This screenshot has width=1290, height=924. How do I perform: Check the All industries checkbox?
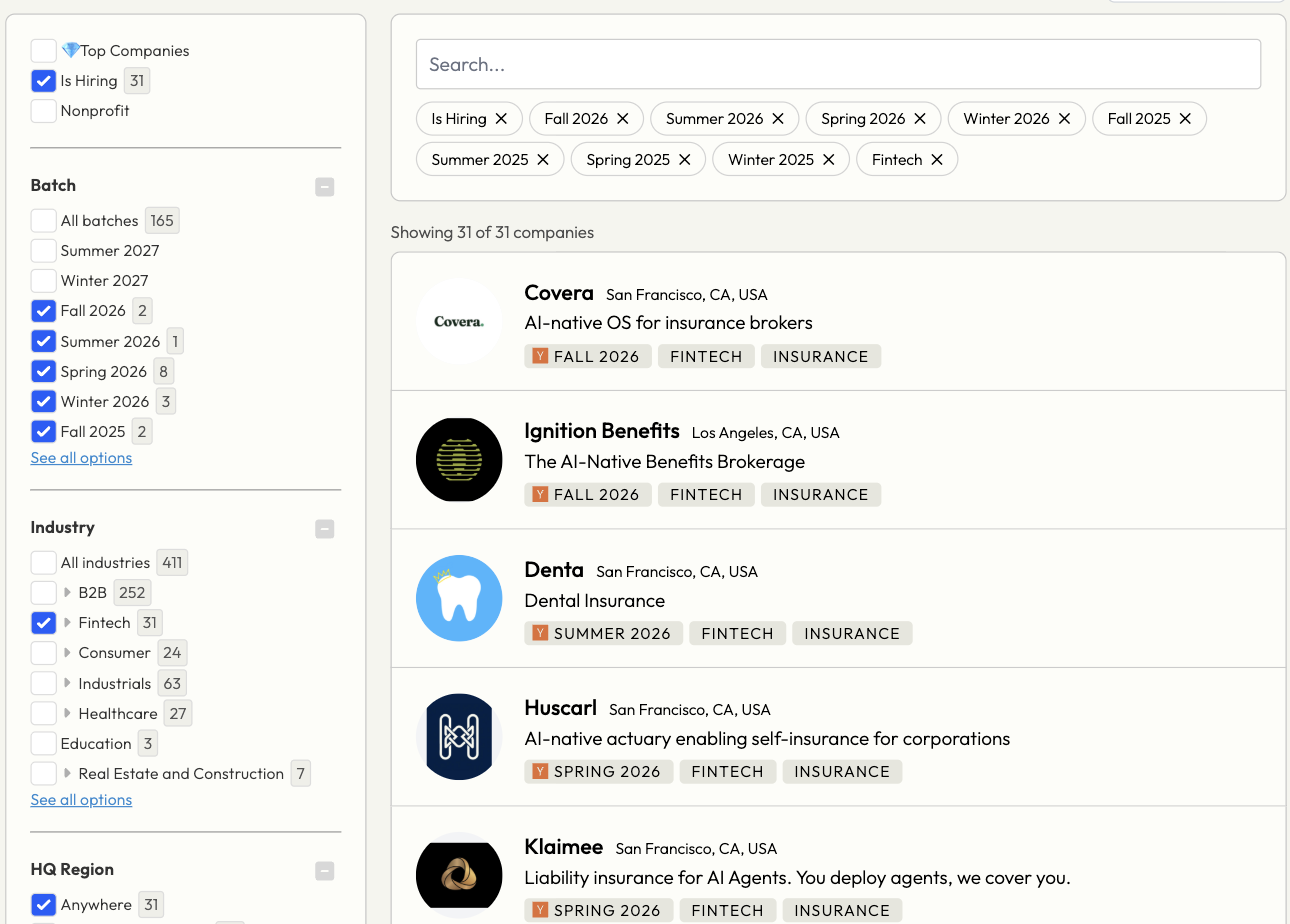(x=43, y=563)
